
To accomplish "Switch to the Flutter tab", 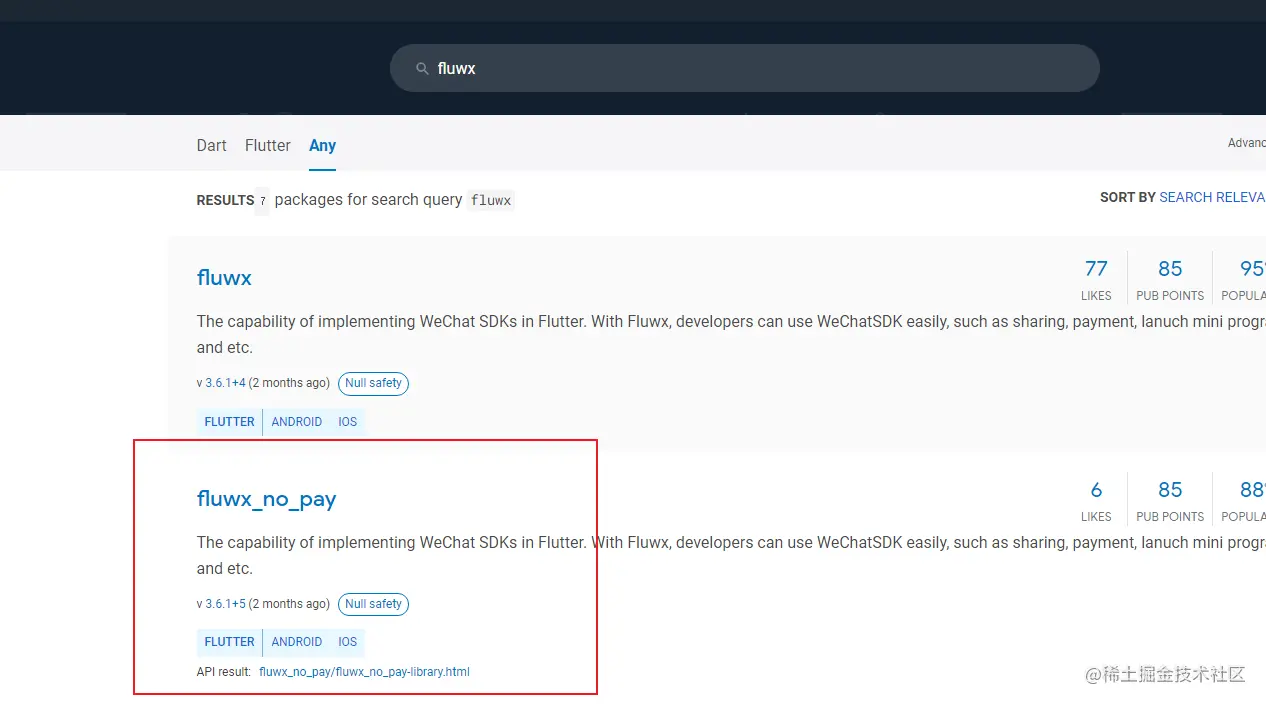I will pos(267,145).
